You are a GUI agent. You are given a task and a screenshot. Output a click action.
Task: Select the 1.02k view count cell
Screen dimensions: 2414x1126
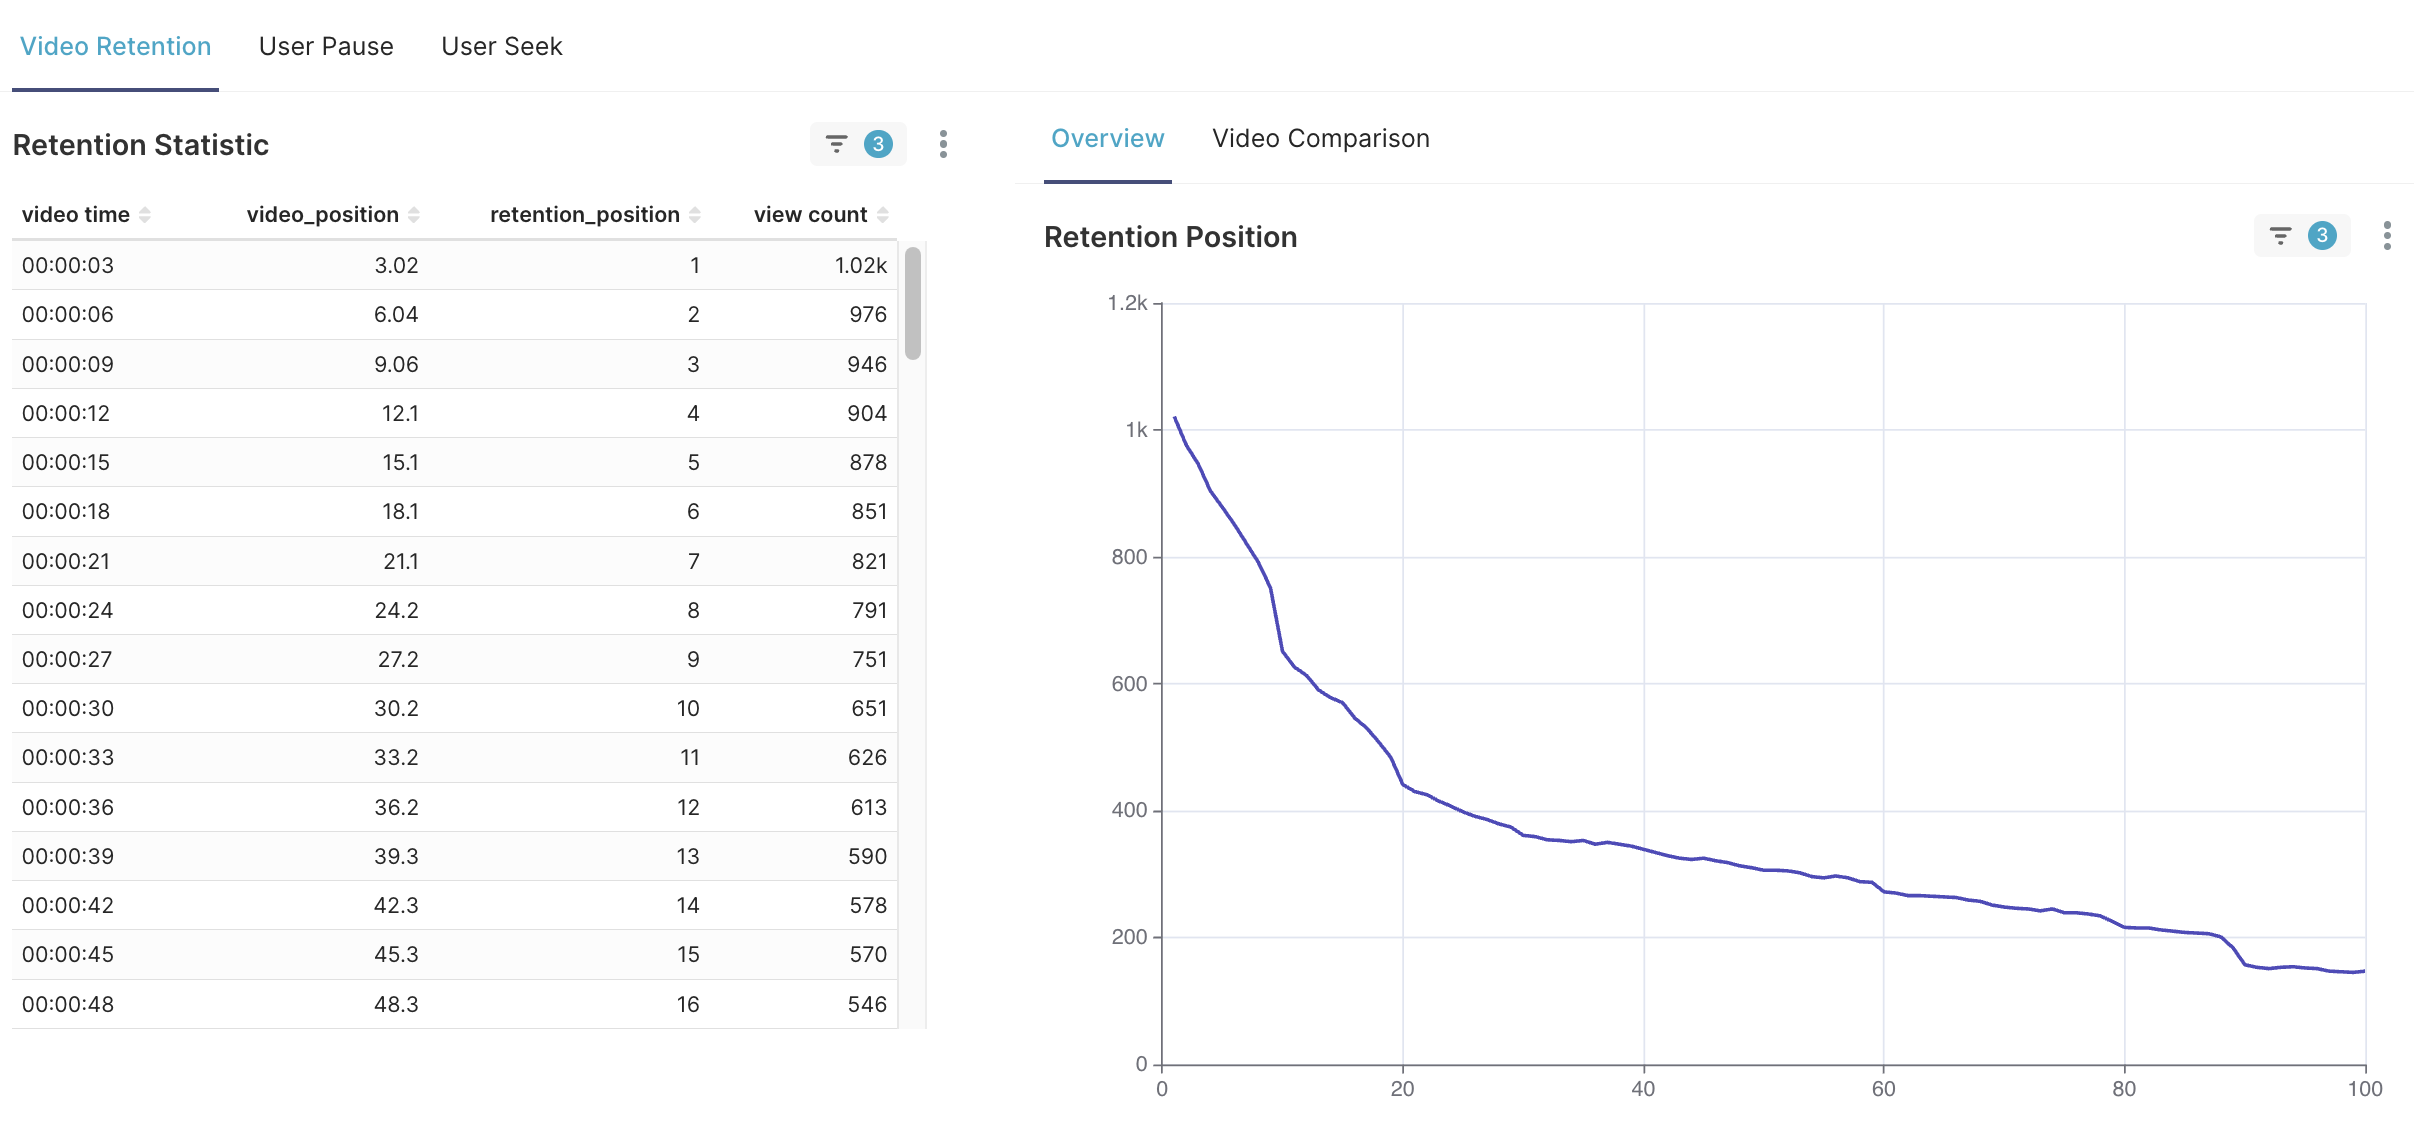pos(861,265)
